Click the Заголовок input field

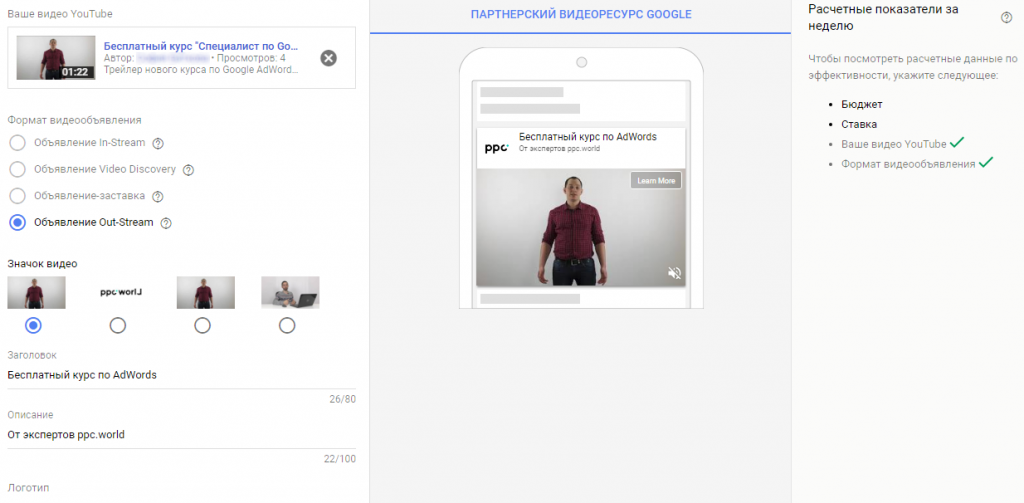point(182,375)
